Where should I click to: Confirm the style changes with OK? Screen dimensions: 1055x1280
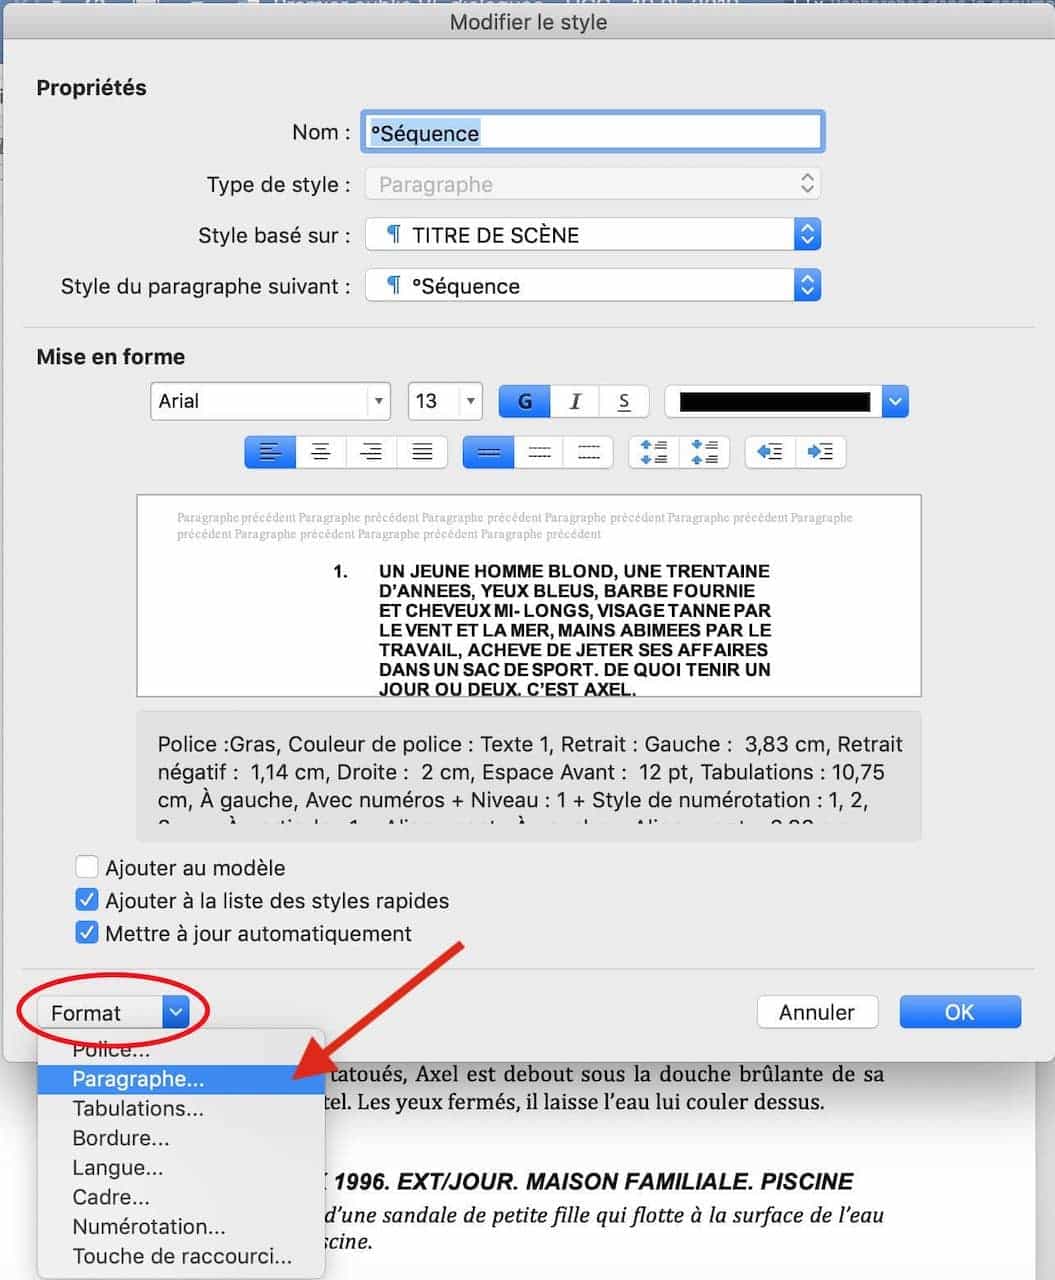point(959,1012)
